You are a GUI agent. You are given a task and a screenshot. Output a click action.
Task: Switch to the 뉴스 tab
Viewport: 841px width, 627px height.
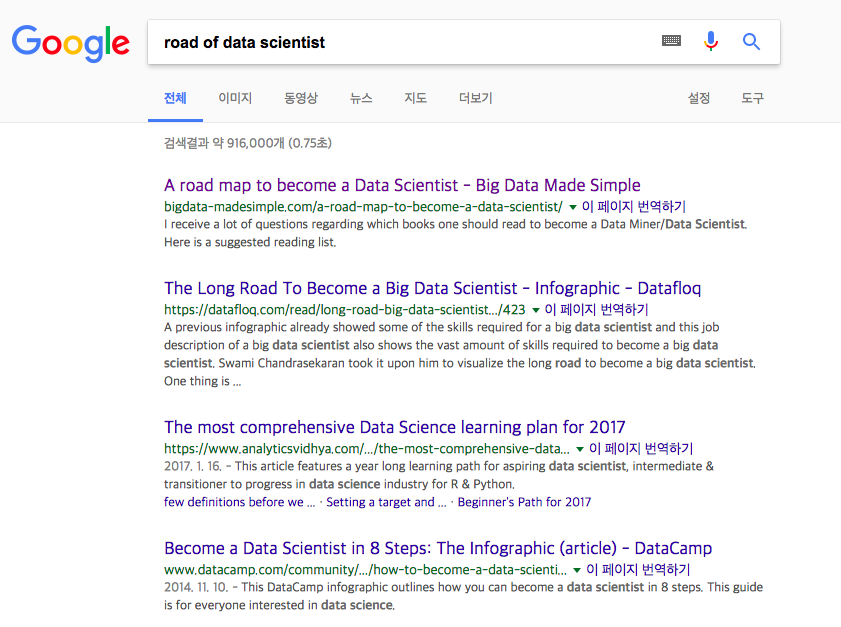pyautogui.click(x=361, y=98)
